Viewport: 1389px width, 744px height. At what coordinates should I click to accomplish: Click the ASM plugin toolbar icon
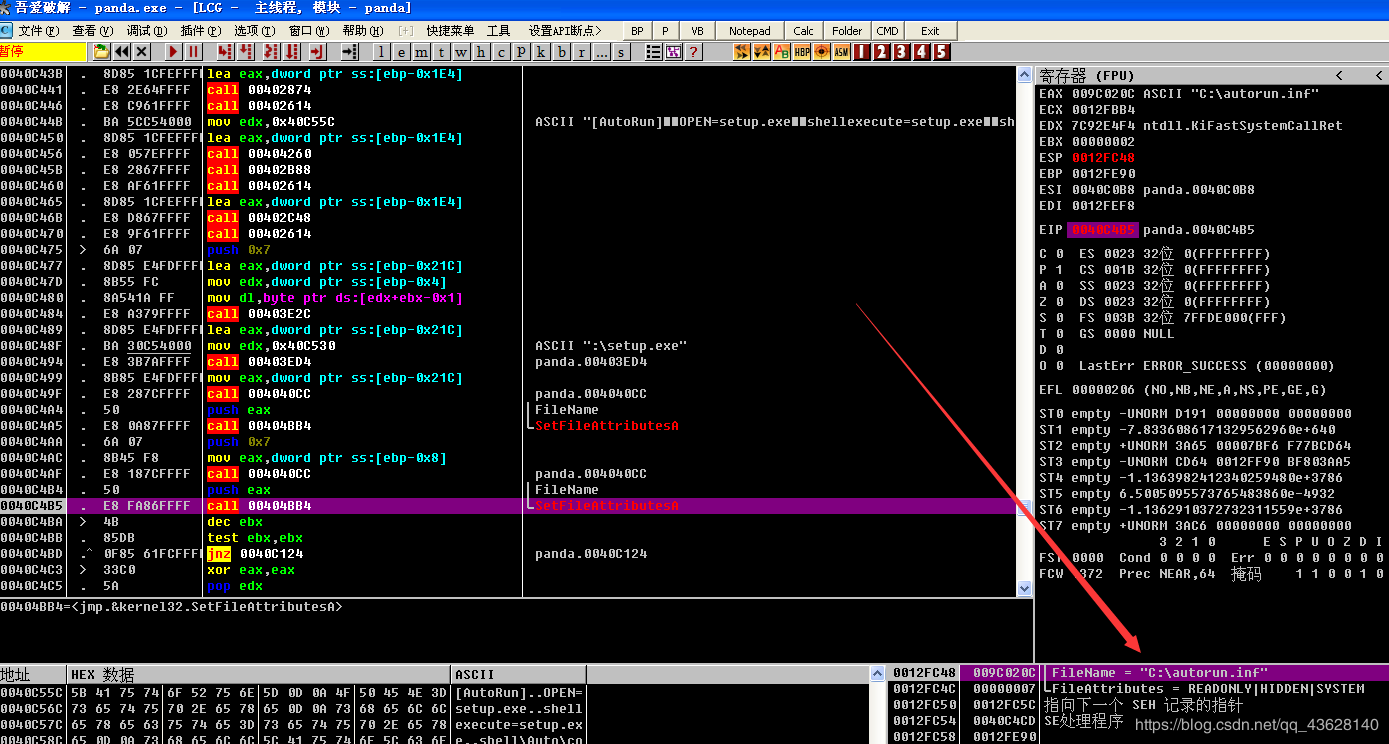coord(842,52)
